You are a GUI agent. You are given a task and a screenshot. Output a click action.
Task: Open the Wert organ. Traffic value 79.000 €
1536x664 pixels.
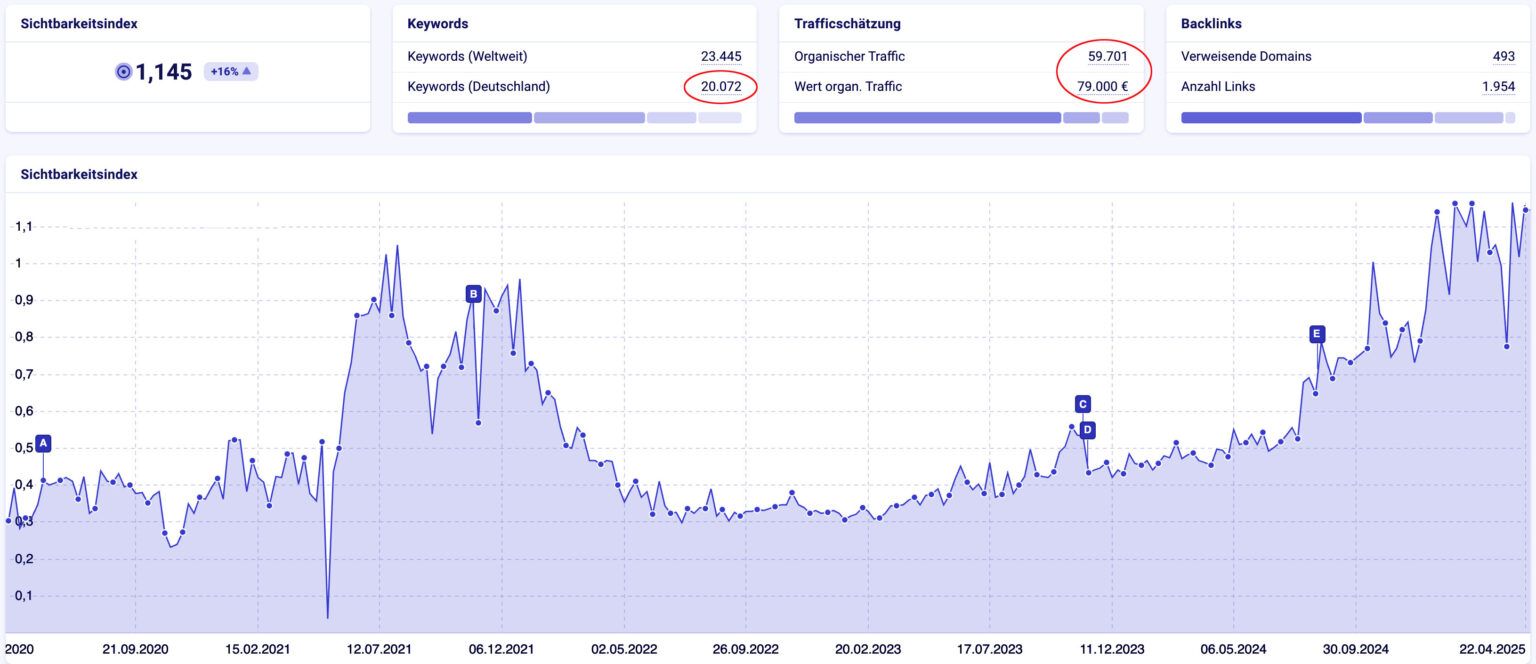point(1103,87)
